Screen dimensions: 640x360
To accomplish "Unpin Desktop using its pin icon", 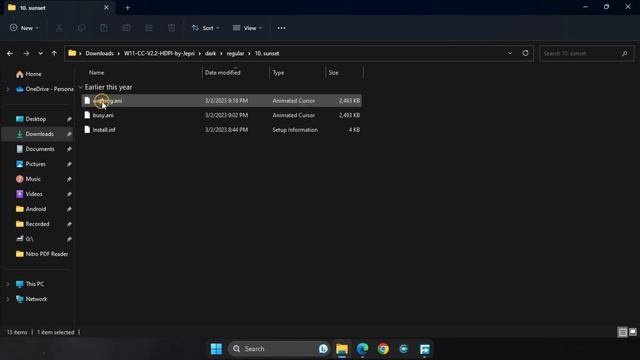I will click(69, 119).
